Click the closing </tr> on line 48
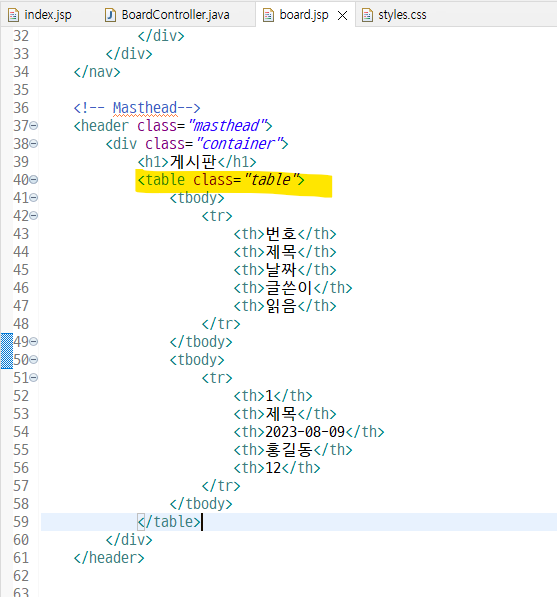Viewport: 557px width, 597px height. coord(221,324)
